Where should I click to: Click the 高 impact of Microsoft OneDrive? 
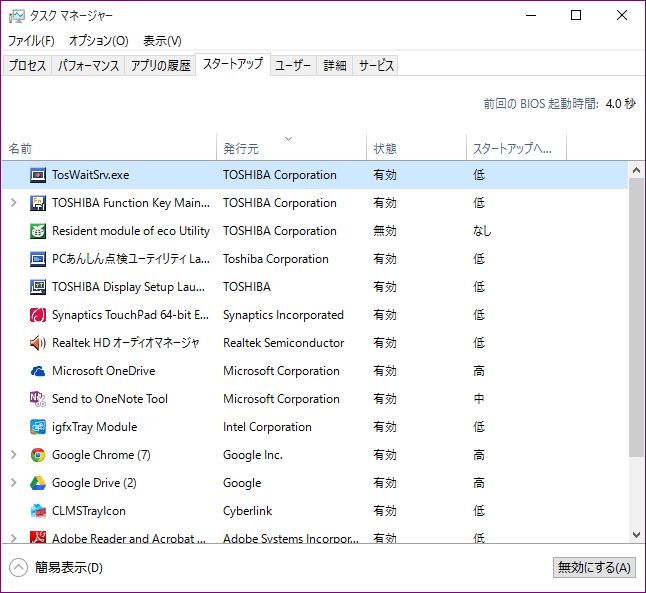coord(479,371)
